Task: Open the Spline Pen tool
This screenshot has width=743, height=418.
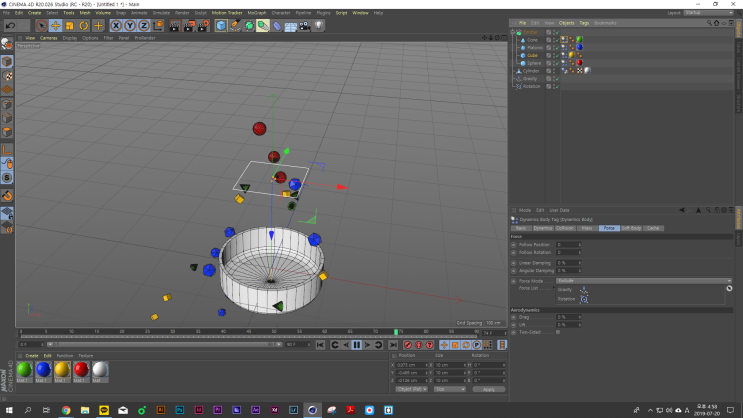Action: click(x=235, y=26)
